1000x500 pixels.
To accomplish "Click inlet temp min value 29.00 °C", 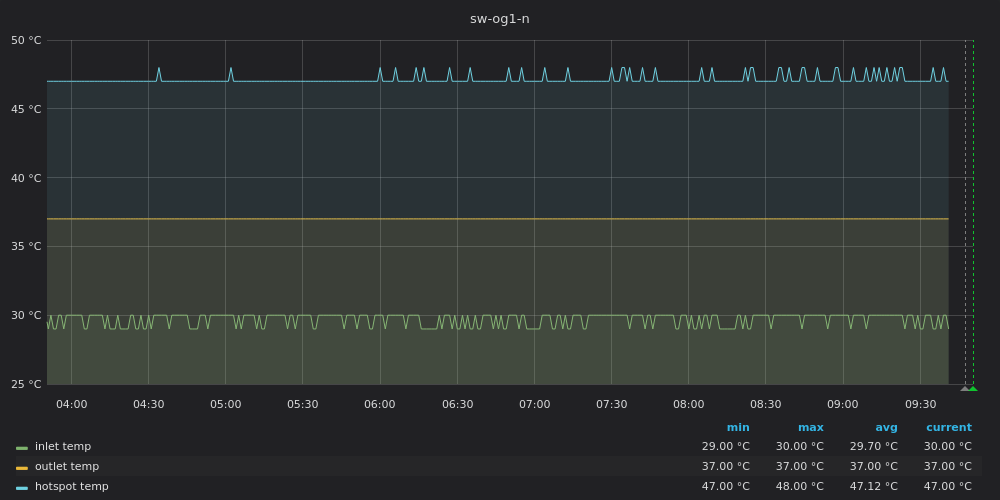I will point(725,447).
